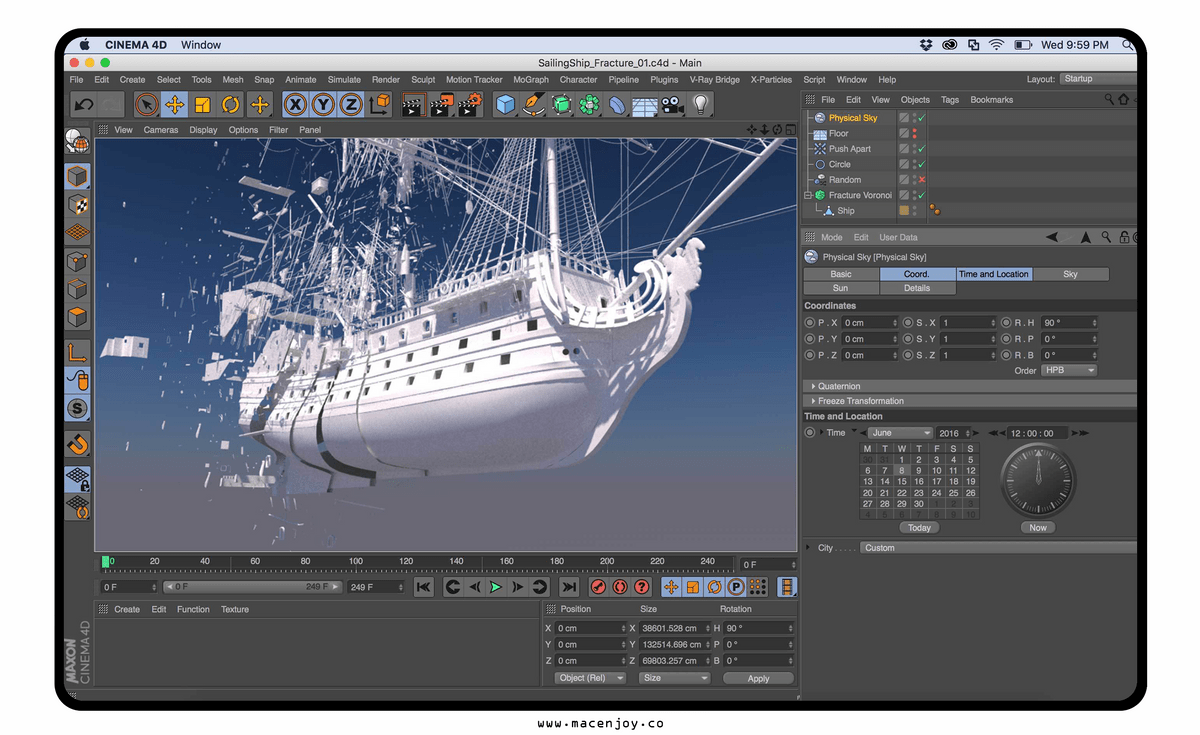Switch the coordinate system icon
This screenshot has width=1200, height=735.
(x=380, y=104)
